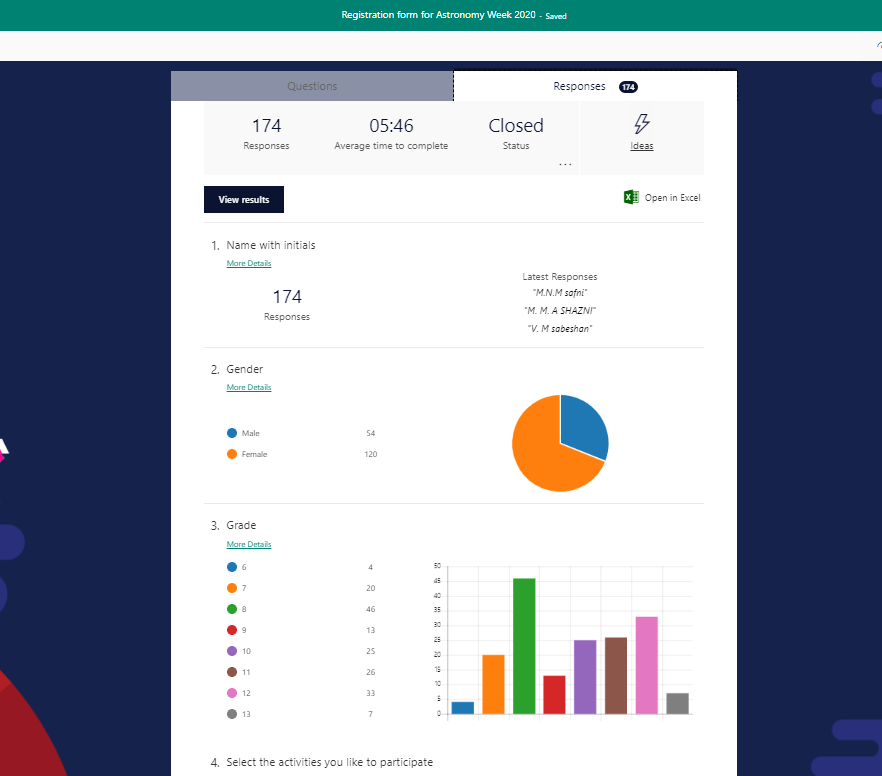882x776 pixels.
Task: Open the three-dot menu under Status
Action: point(565,164)
